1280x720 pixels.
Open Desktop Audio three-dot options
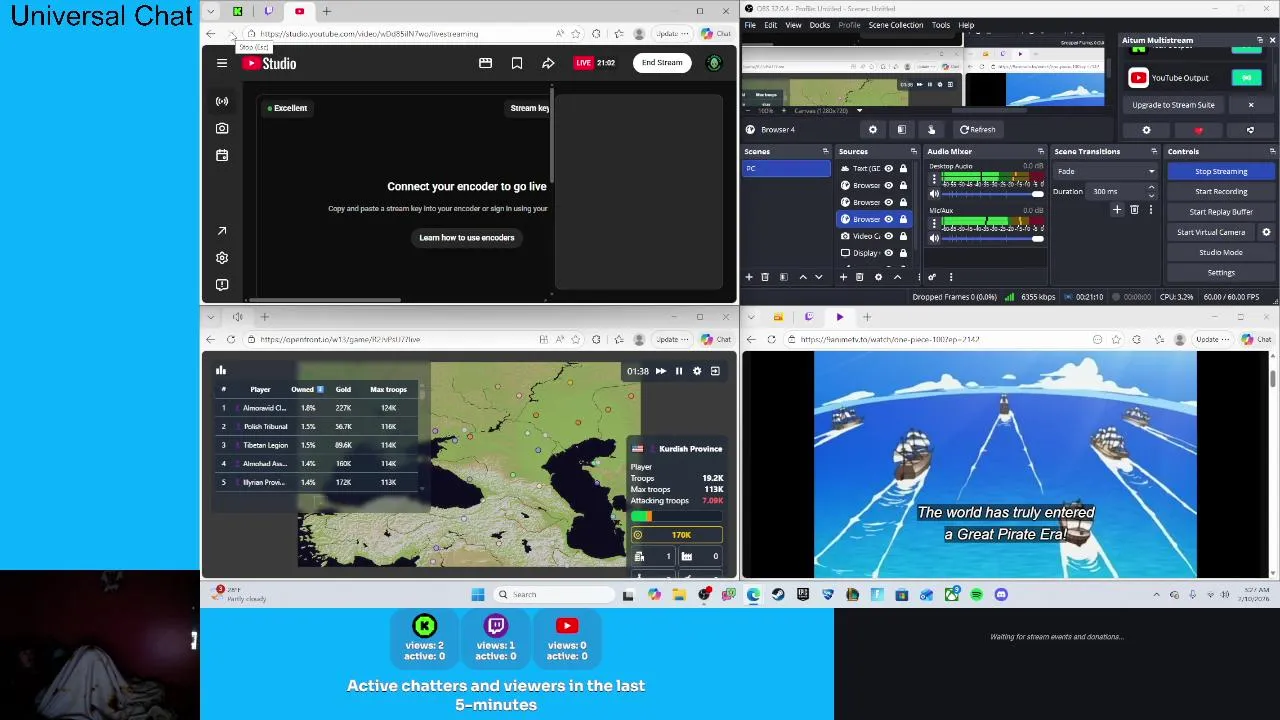click(934, 180)
